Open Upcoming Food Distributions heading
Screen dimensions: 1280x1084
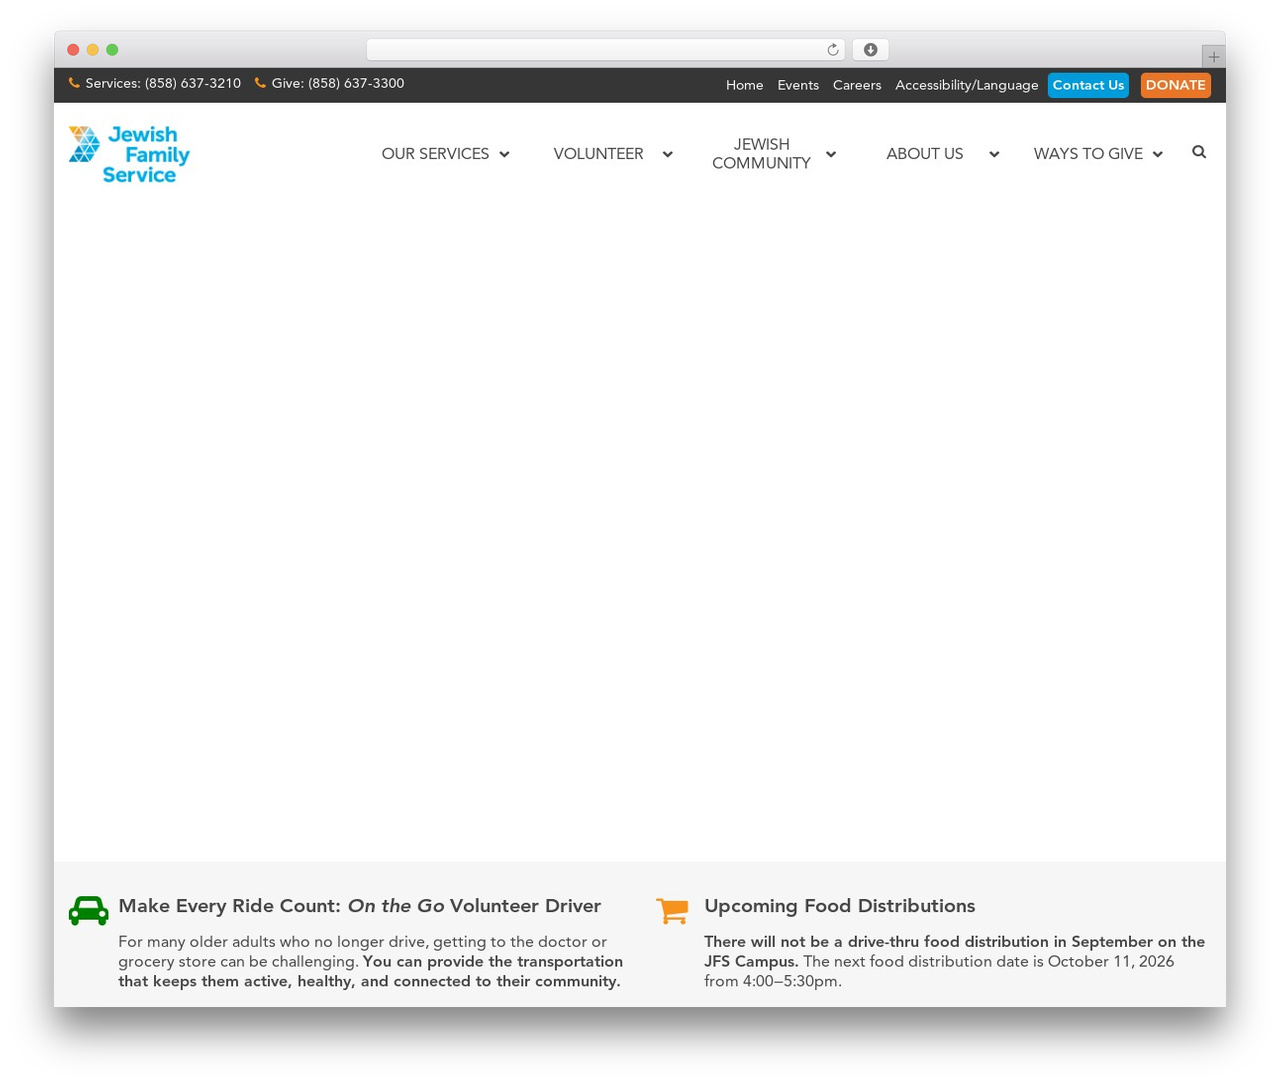click(x=839, y=906)
